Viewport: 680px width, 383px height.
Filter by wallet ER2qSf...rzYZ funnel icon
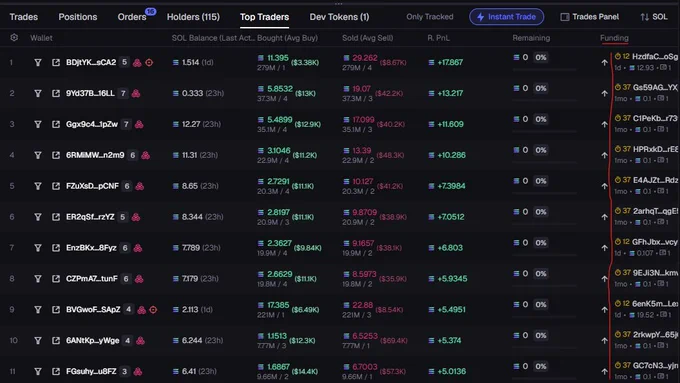tap(38, 217)
